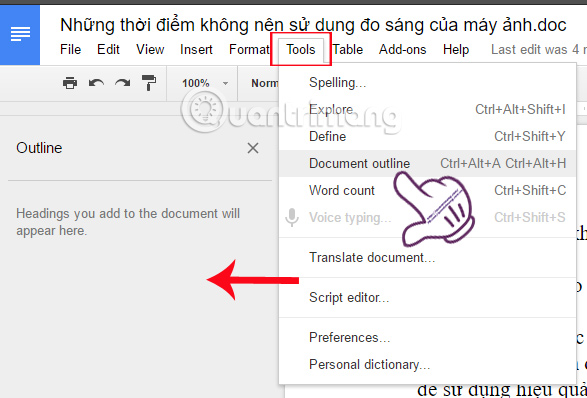Open the View menu
Image resolution: width=587 pixels, height=398 pixels.
(x=150, y=49)
